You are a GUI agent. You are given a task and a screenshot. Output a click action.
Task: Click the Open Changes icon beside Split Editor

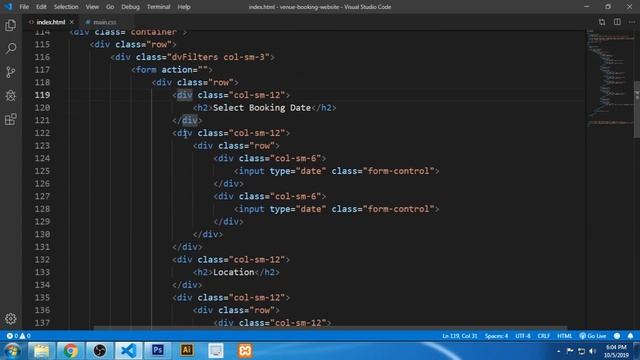(602, 22)
